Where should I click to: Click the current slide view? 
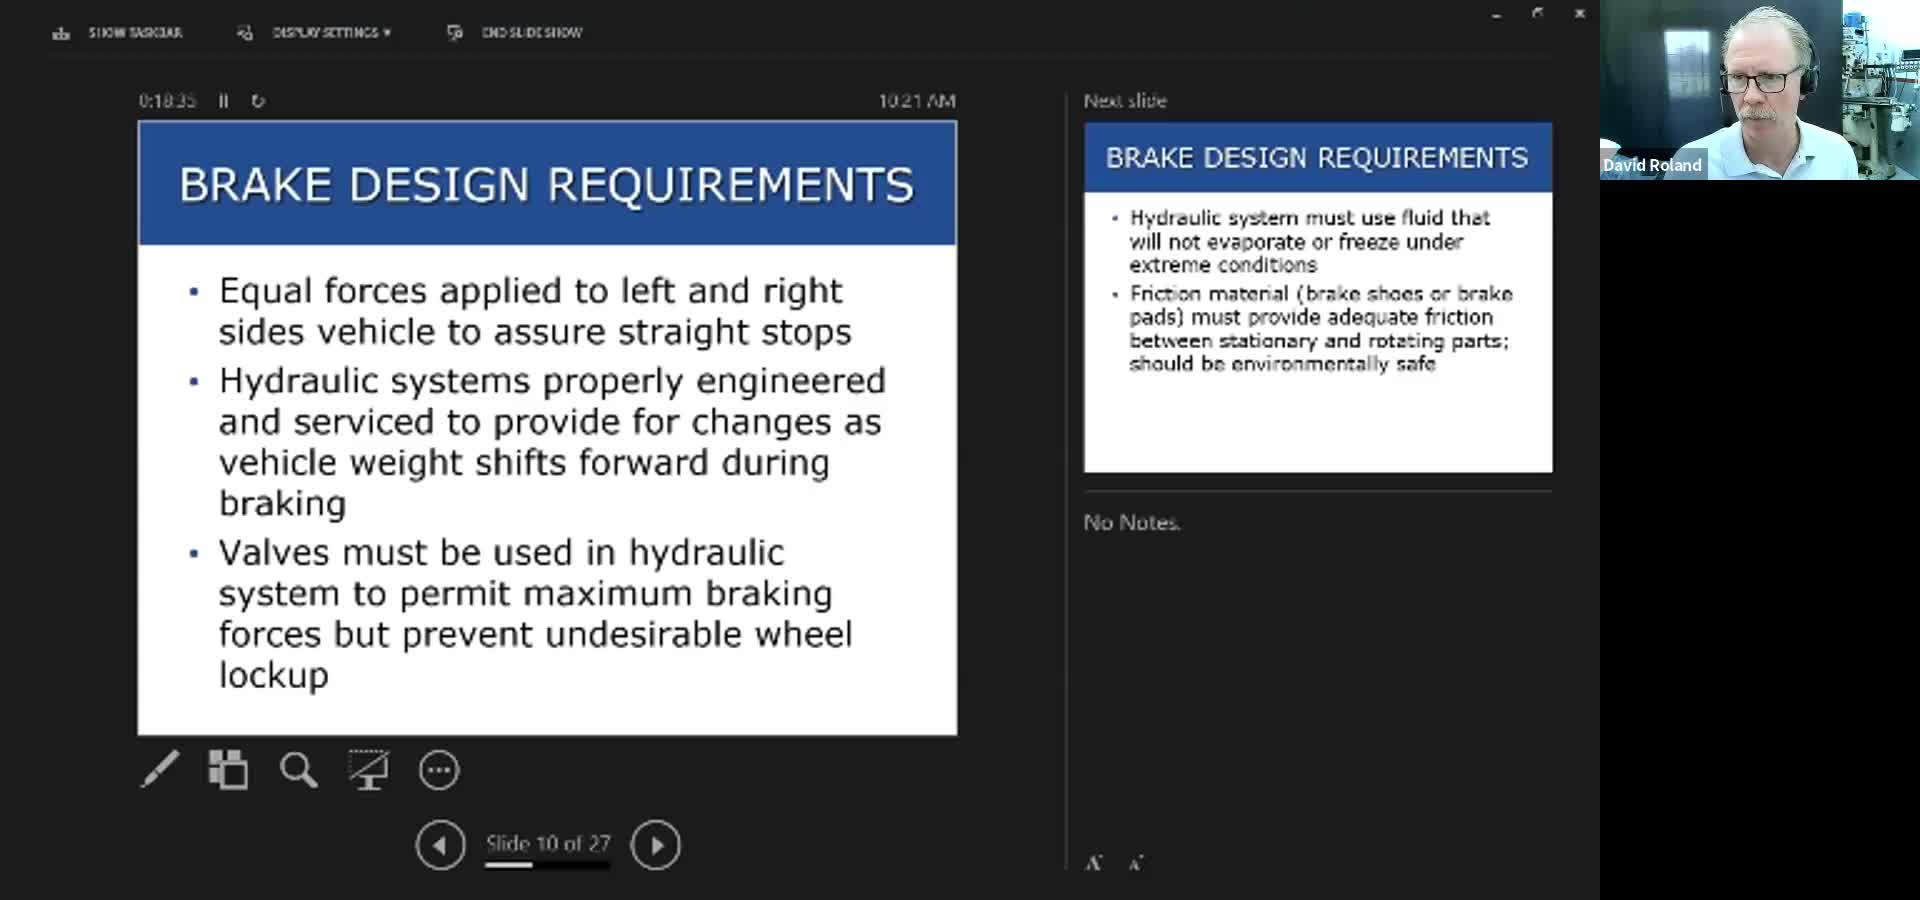click(x=547, y=428)
